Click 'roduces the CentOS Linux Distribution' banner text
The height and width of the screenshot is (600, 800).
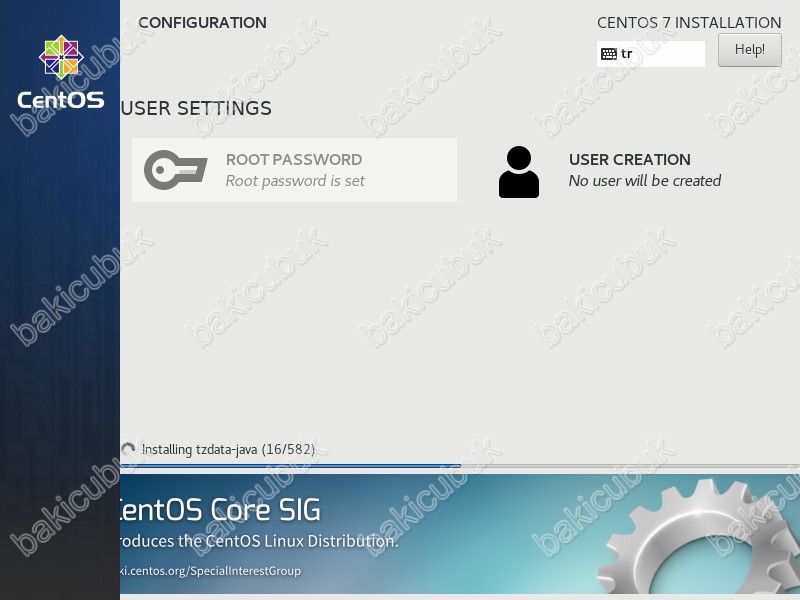[259, 541]
